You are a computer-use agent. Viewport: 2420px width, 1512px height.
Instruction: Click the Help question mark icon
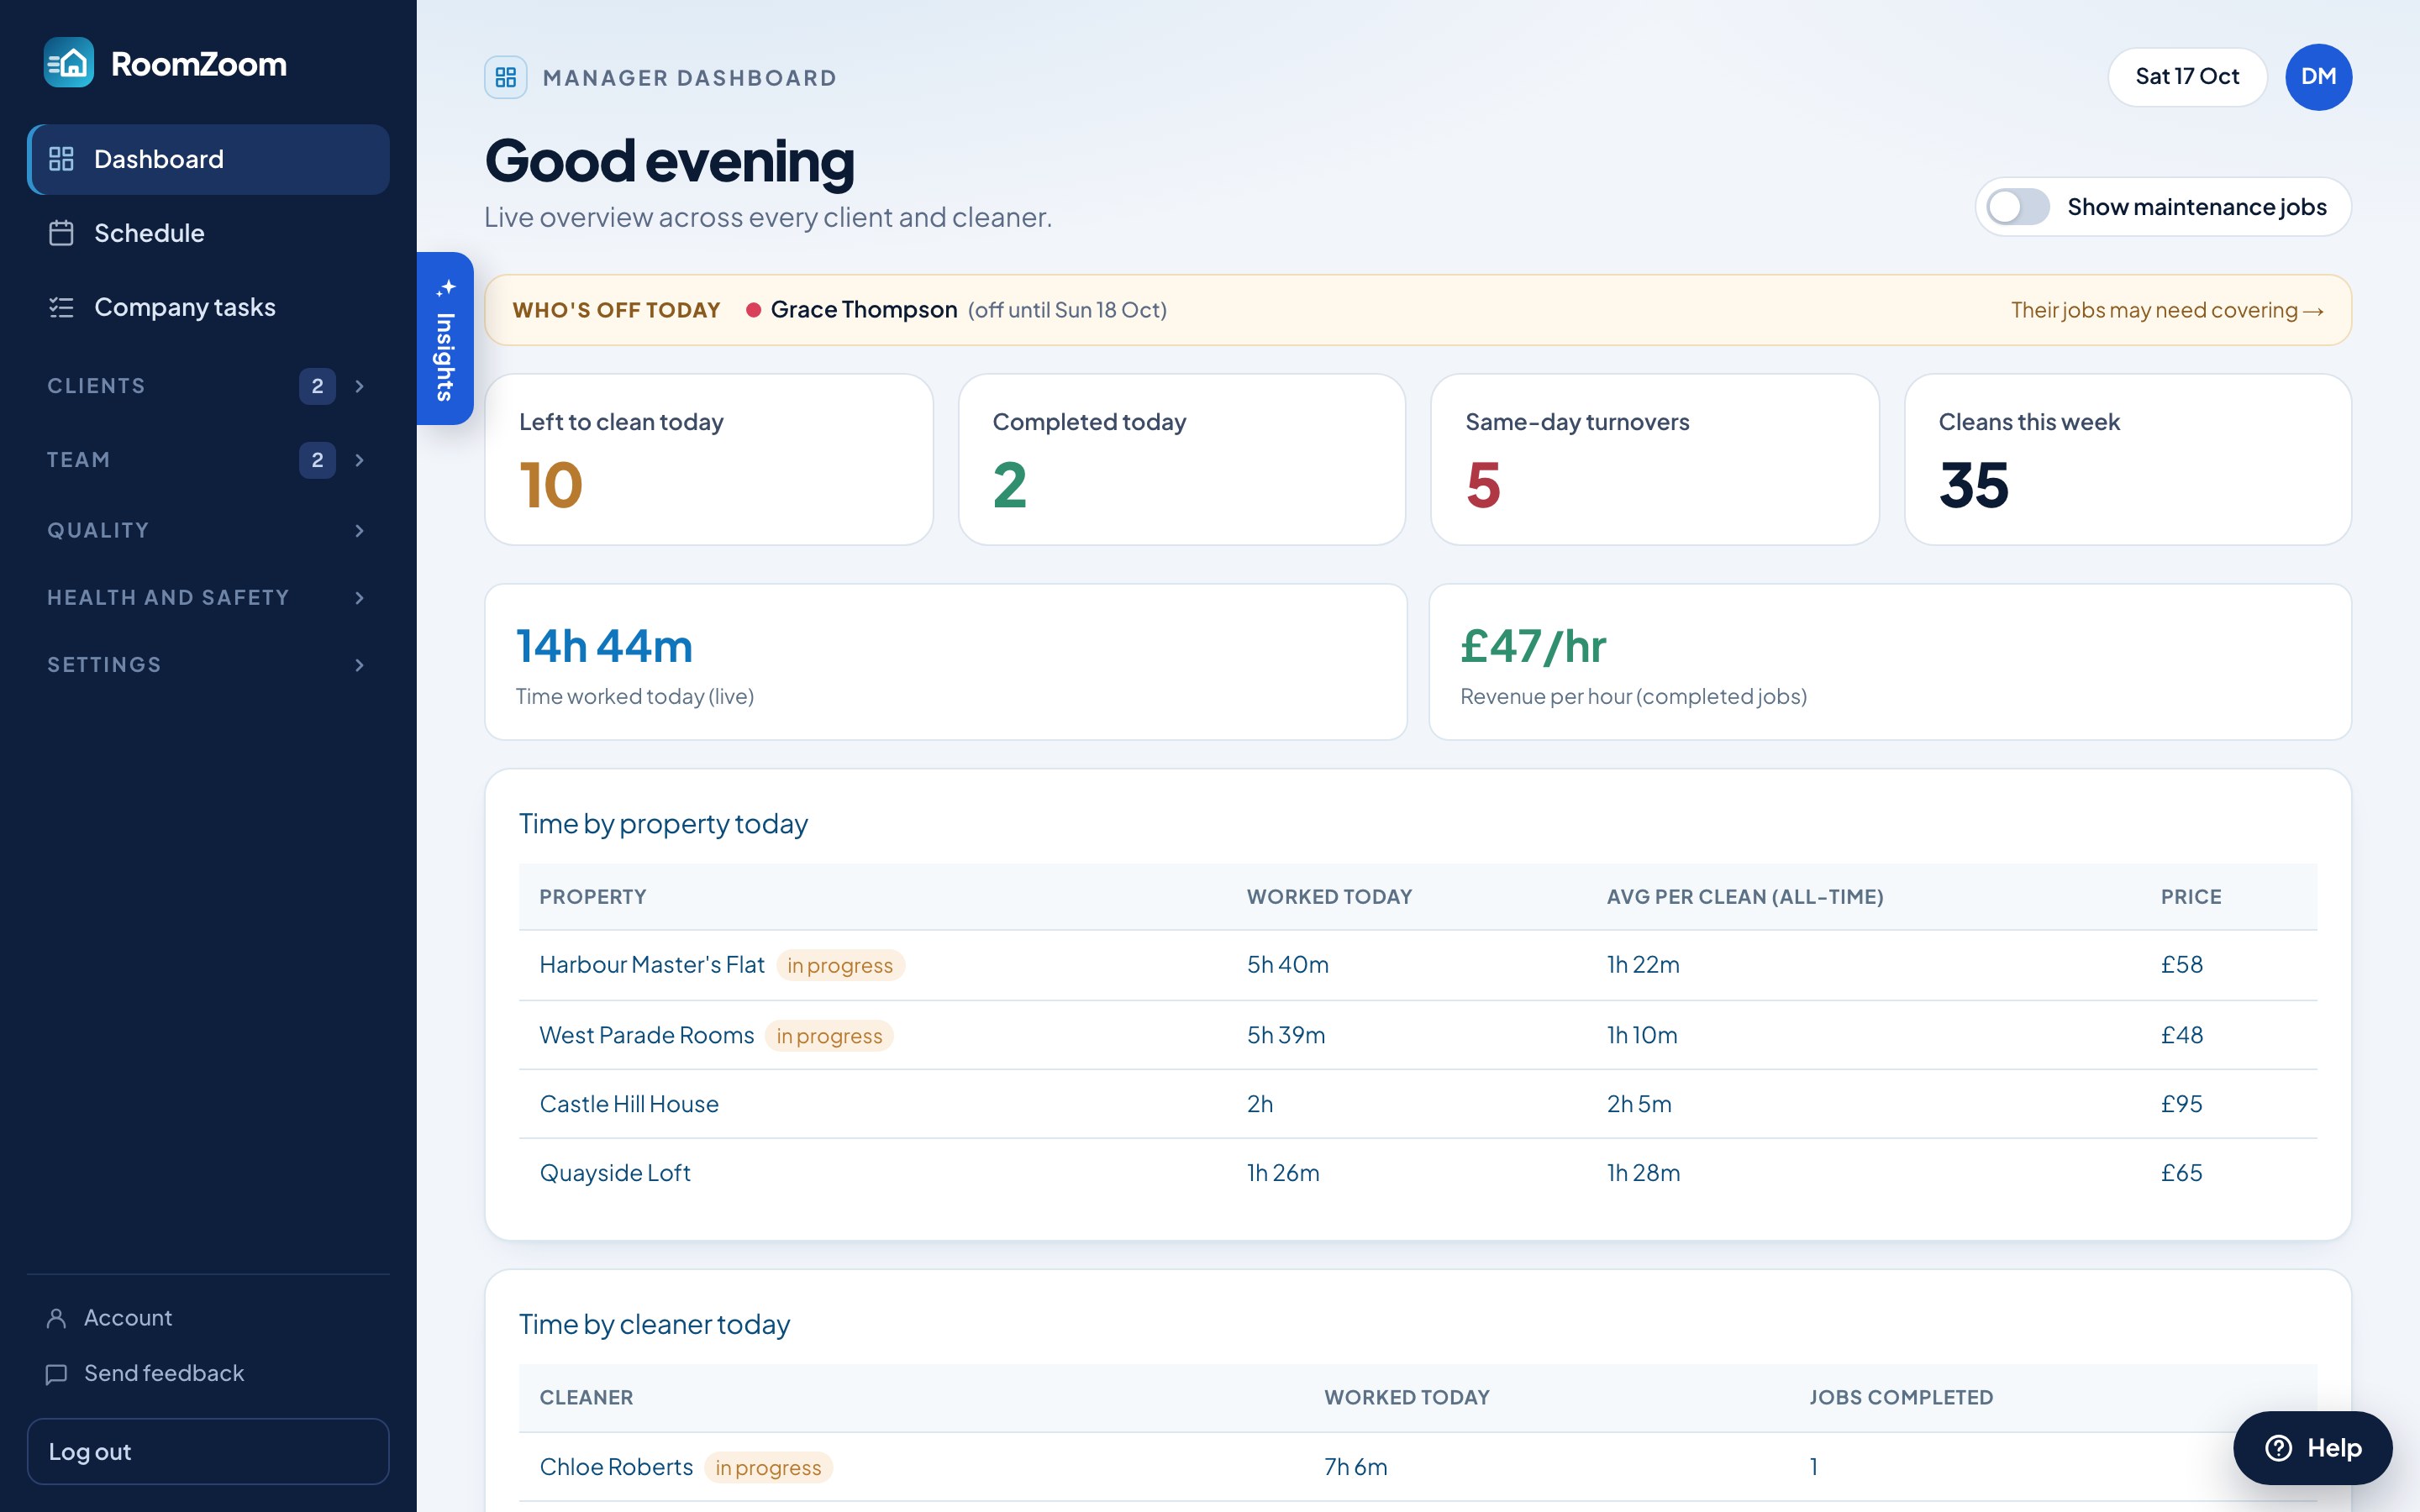pyautogui.click(x=2279, y=1447)
